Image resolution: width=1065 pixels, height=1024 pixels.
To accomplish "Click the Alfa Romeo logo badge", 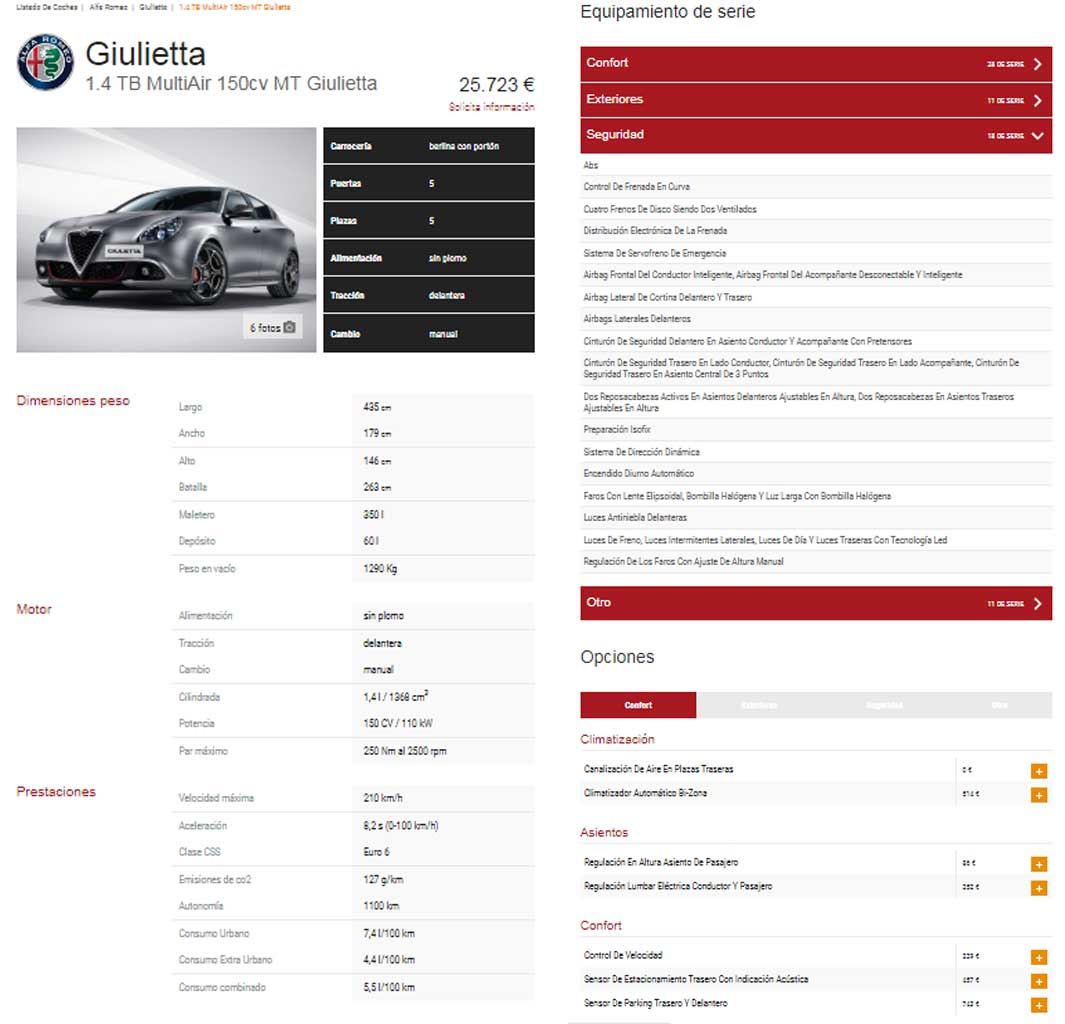I will tap(46, 62).
